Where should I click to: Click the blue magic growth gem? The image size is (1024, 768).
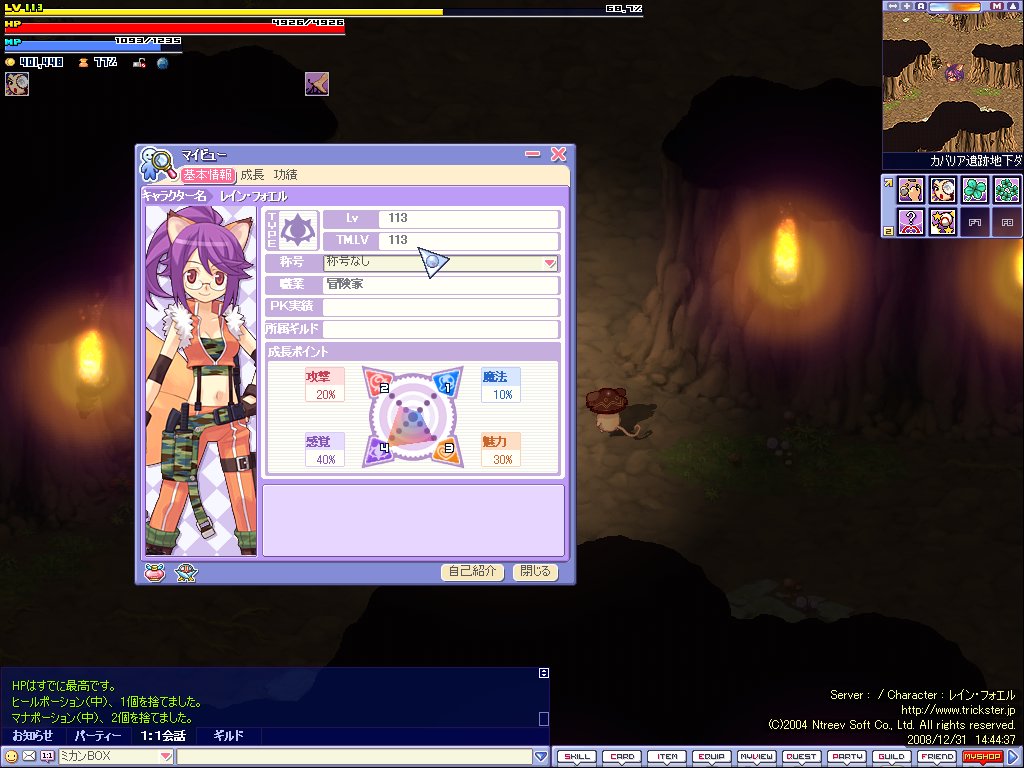click(x=447, y=382)
